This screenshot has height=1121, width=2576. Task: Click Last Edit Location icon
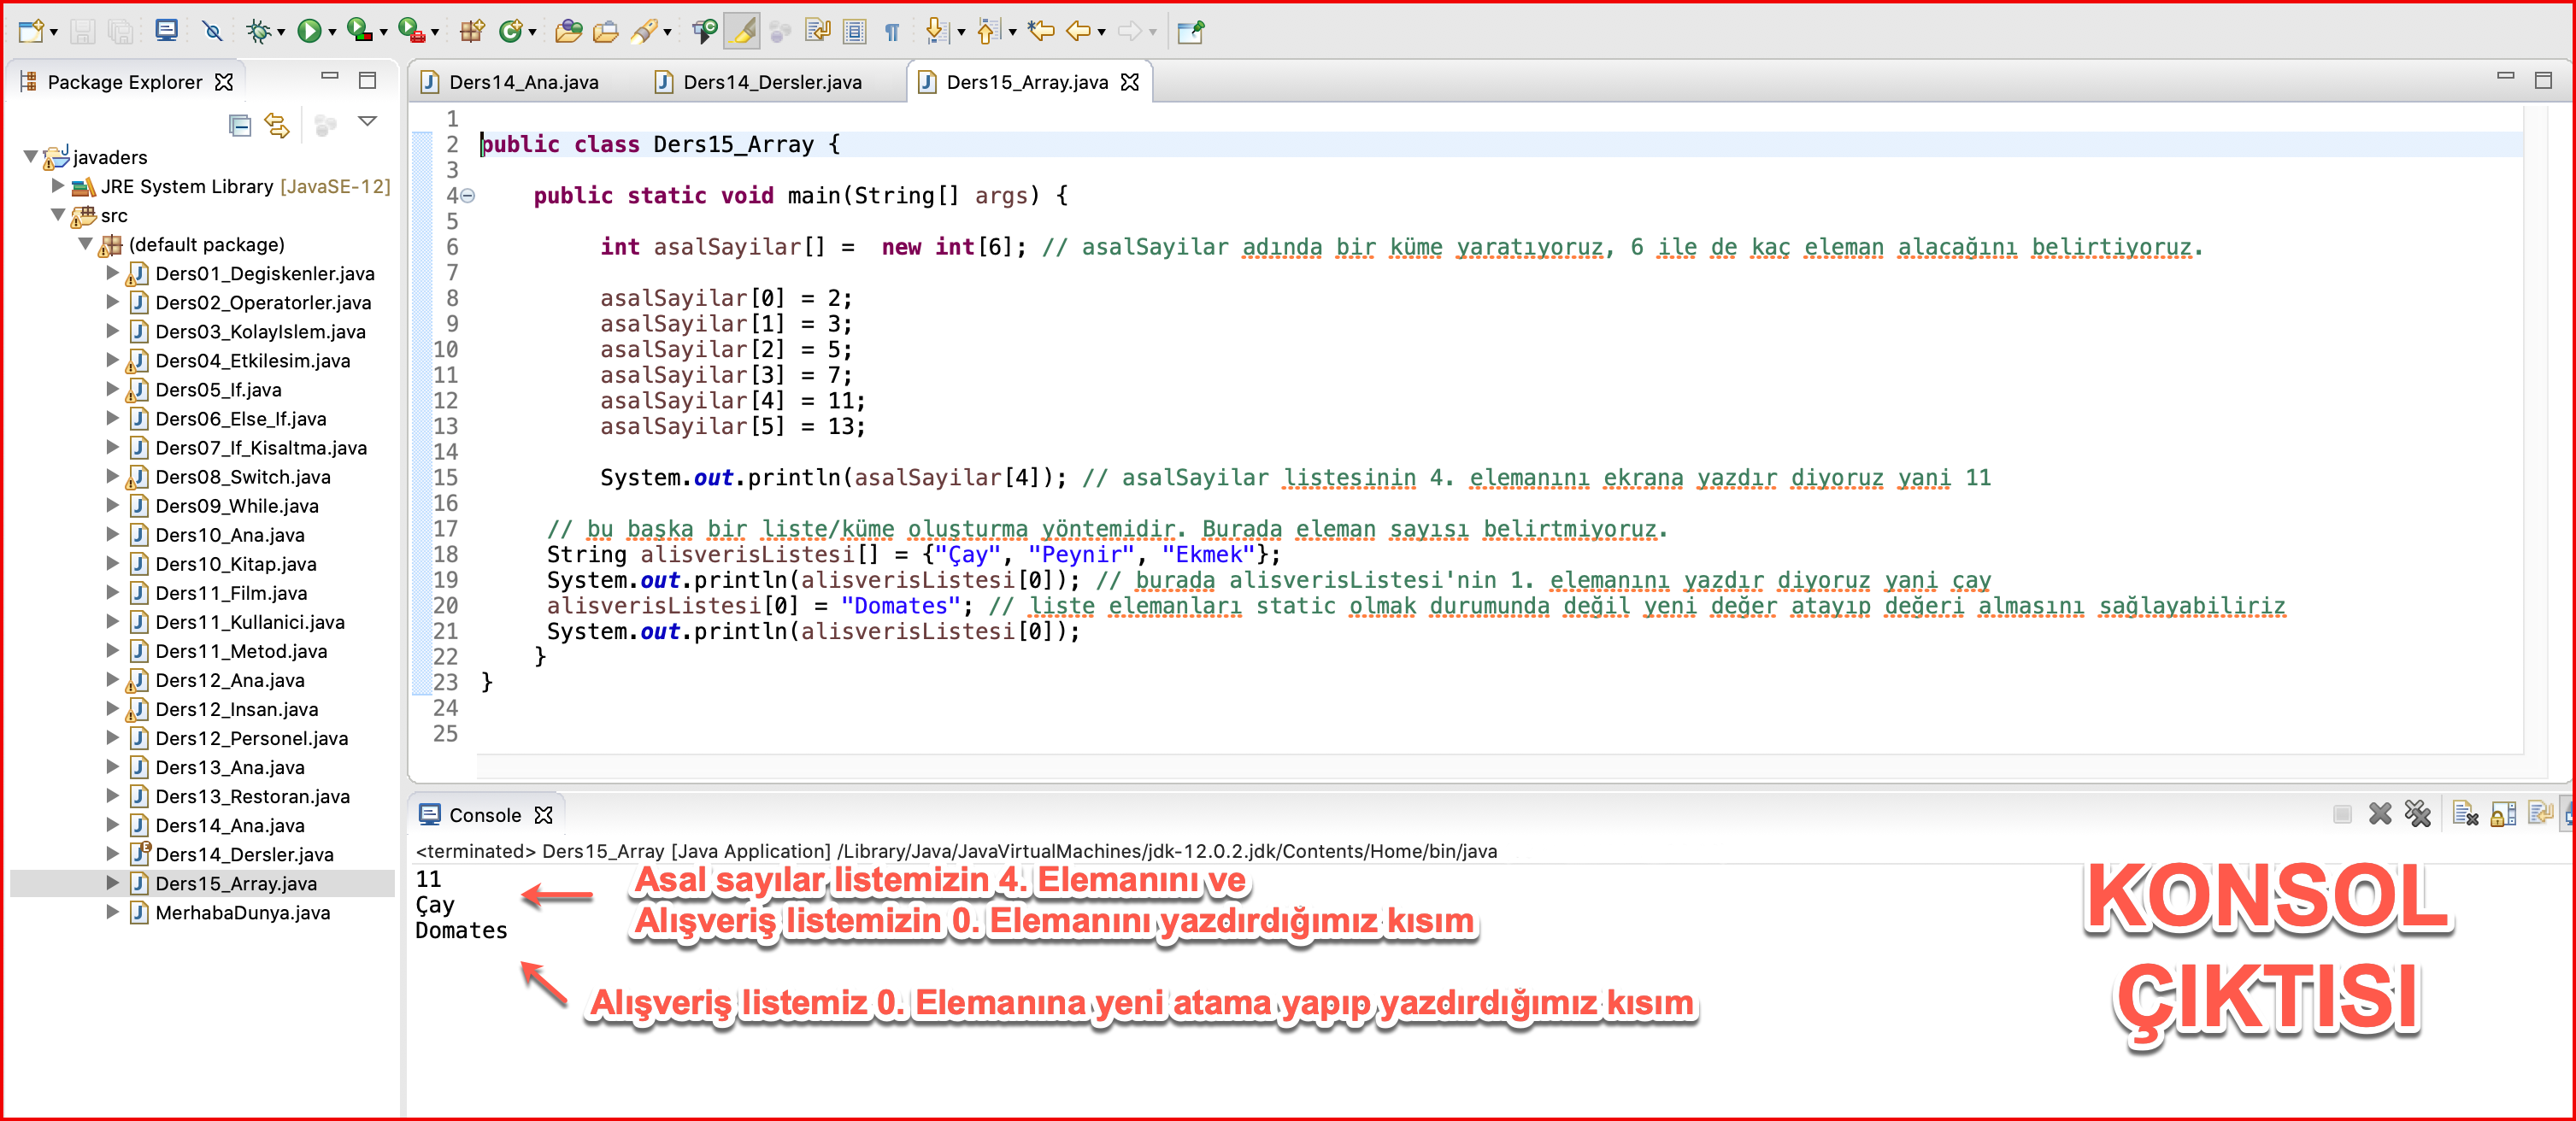(x=1041, y=31)
